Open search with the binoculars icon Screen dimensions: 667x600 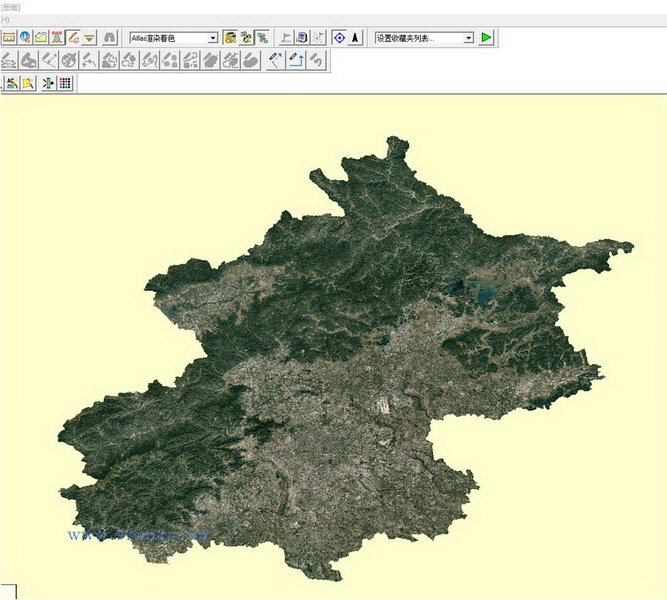click(x=109, y=38)
